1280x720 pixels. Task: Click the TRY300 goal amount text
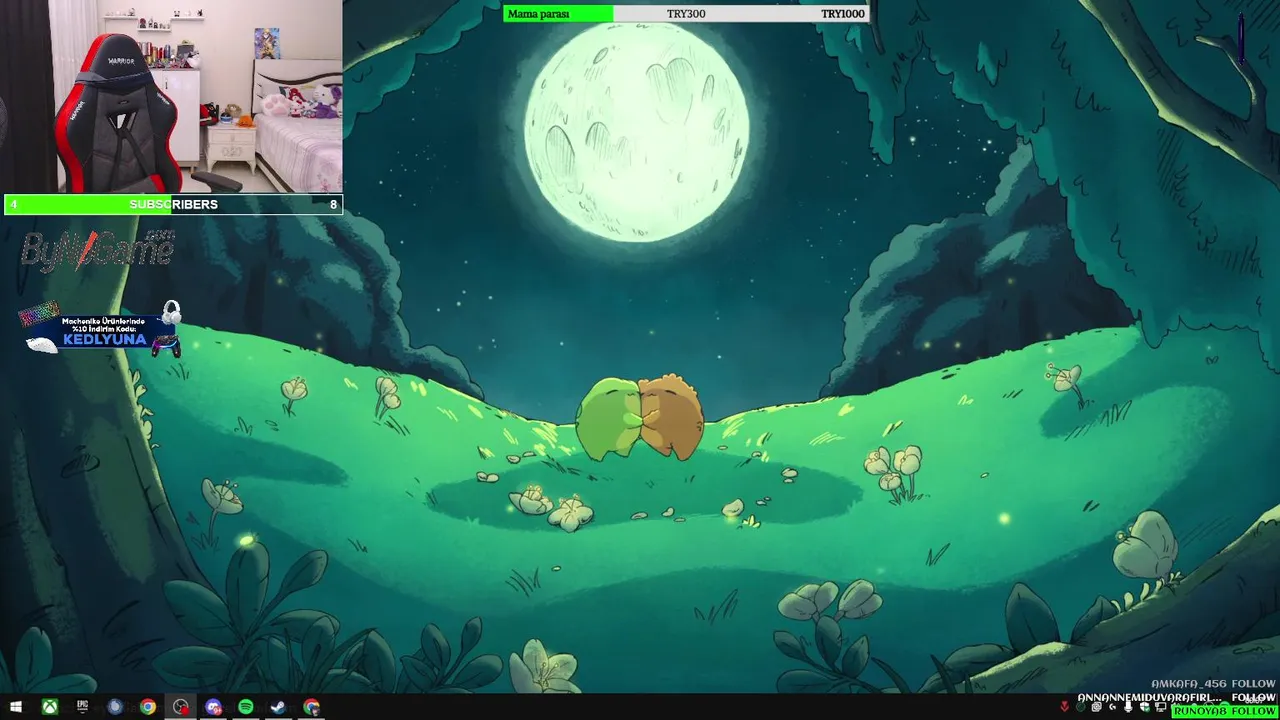point(686,14)
